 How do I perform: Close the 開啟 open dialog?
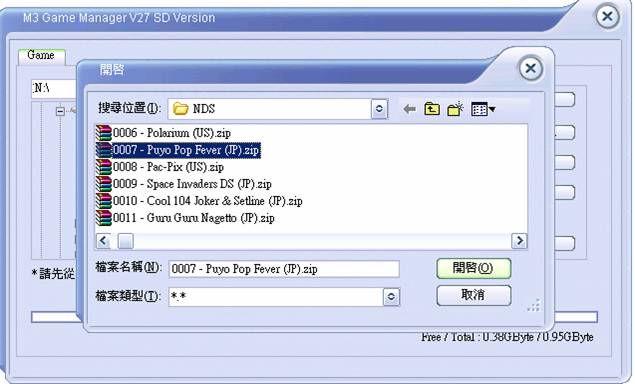(531, 68)
